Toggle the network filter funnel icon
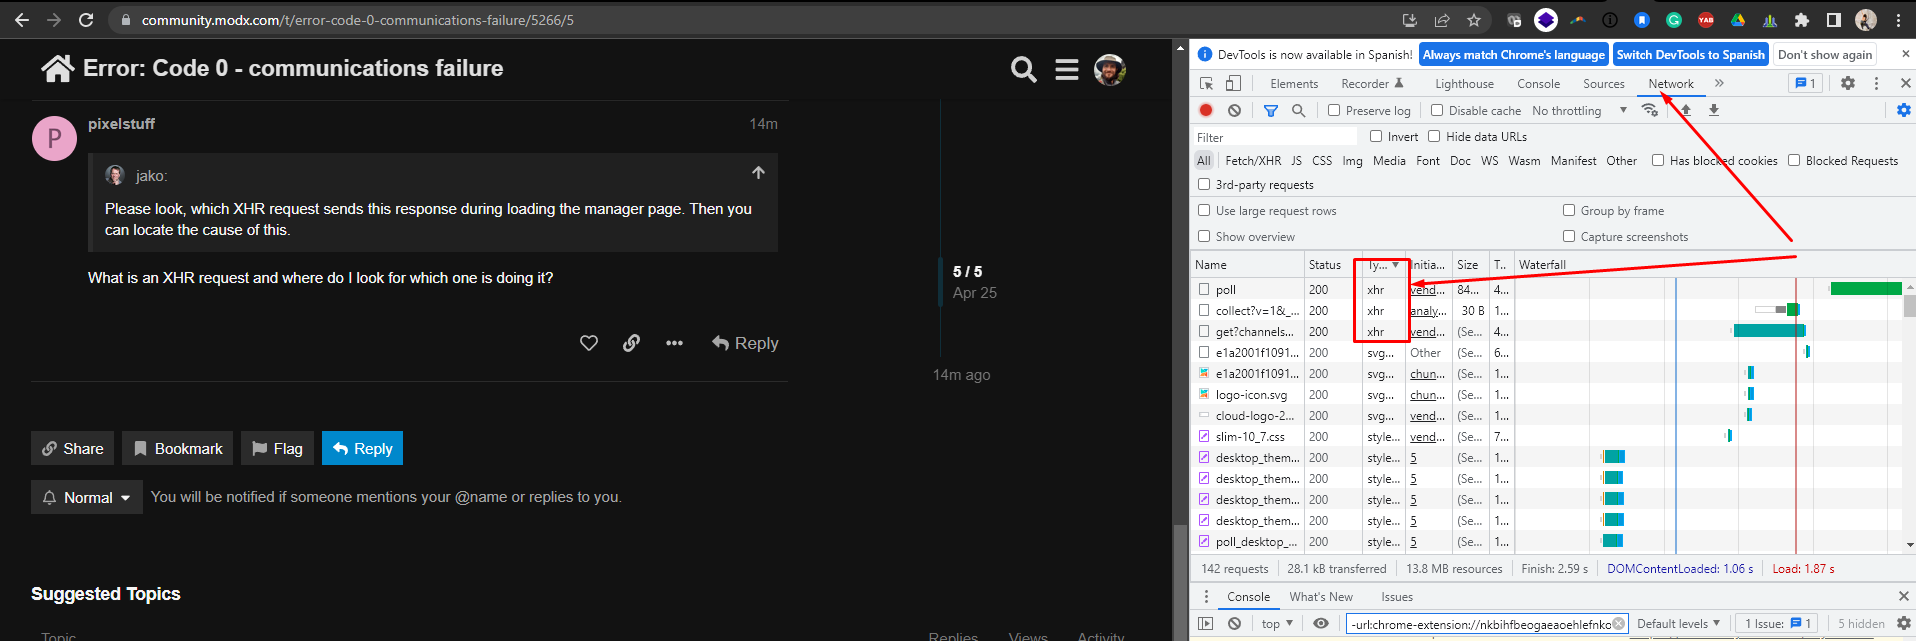 [1270, 111]
